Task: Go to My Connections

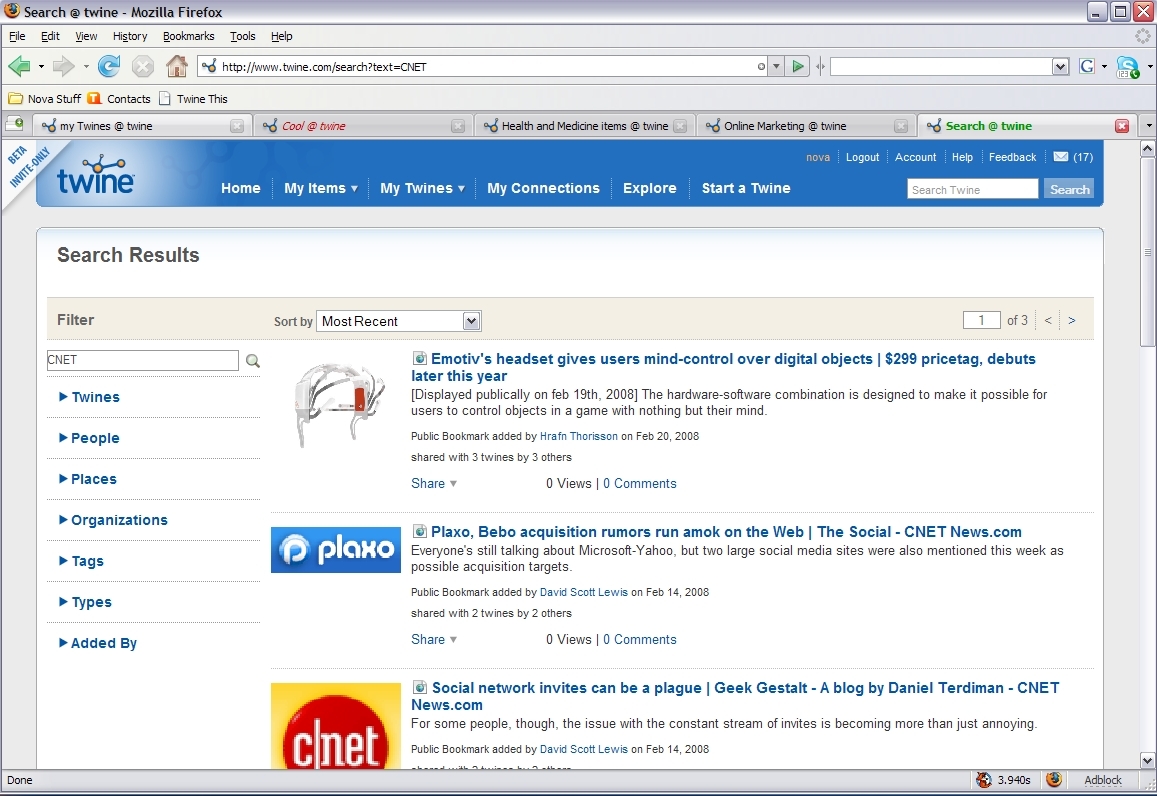Action: pos(543,188)
